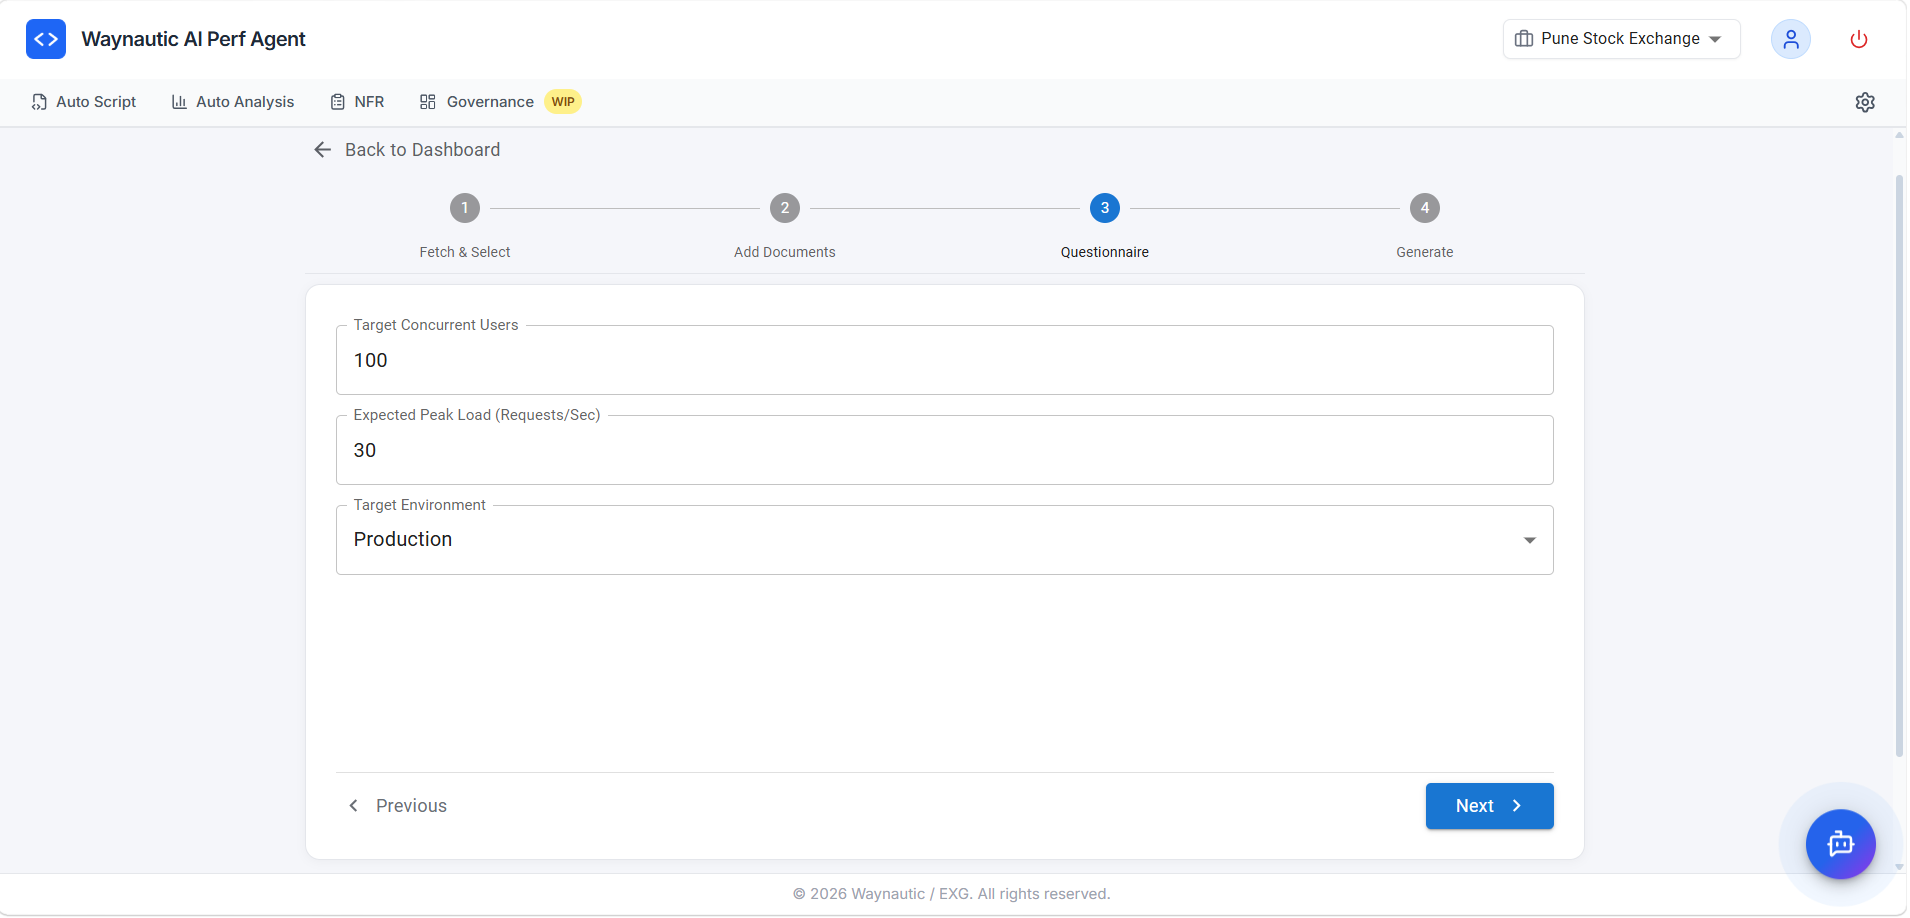Image resolution: width=1910 pixels, height=918 pixels.
Task: Select the Governance tab
Action: click(489, 101)
